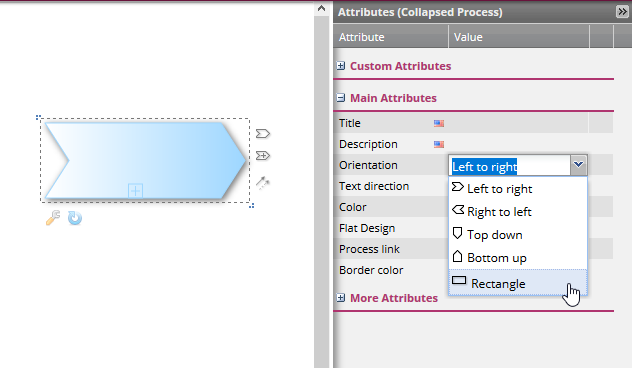Click the process arrow icon beside shape
The width and height of the screenshot is (632, 368).
(263, 133)
